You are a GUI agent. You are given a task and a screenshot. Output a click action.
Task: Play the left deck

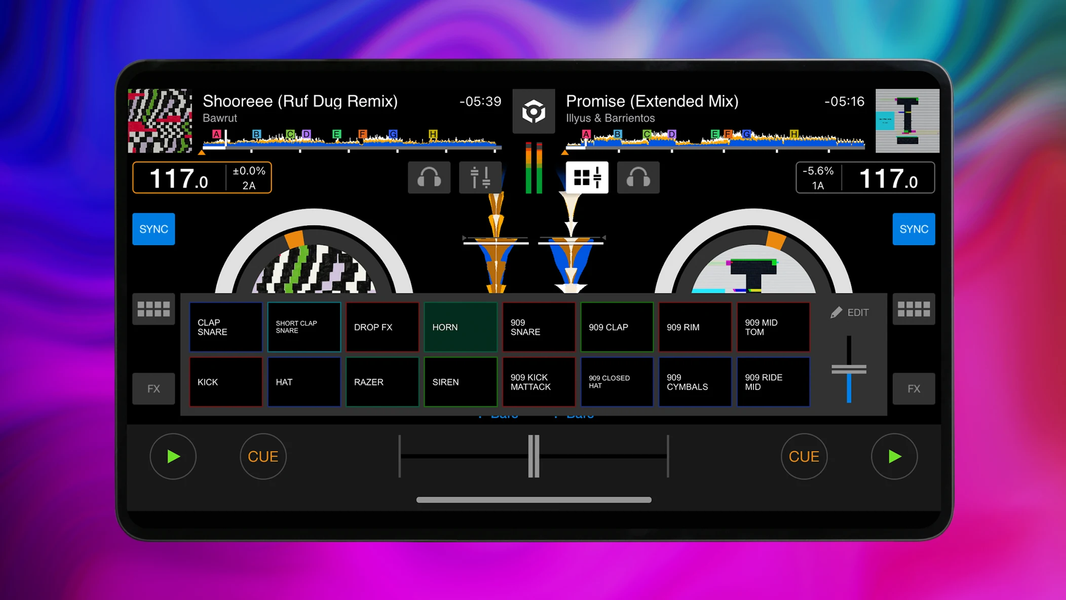pyautogui.click(x=173, y=456)
